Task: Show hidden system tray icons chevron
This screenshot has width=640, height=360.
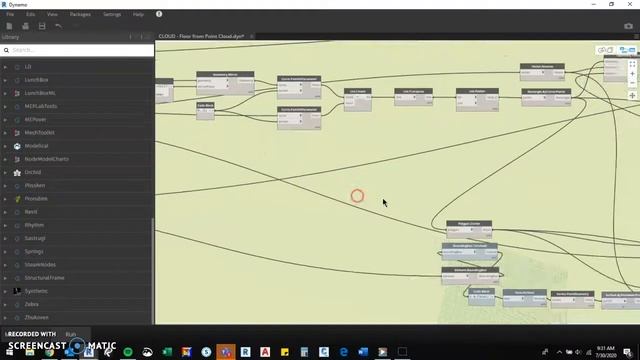Action: pyautogui.click(x=559, y=352)
